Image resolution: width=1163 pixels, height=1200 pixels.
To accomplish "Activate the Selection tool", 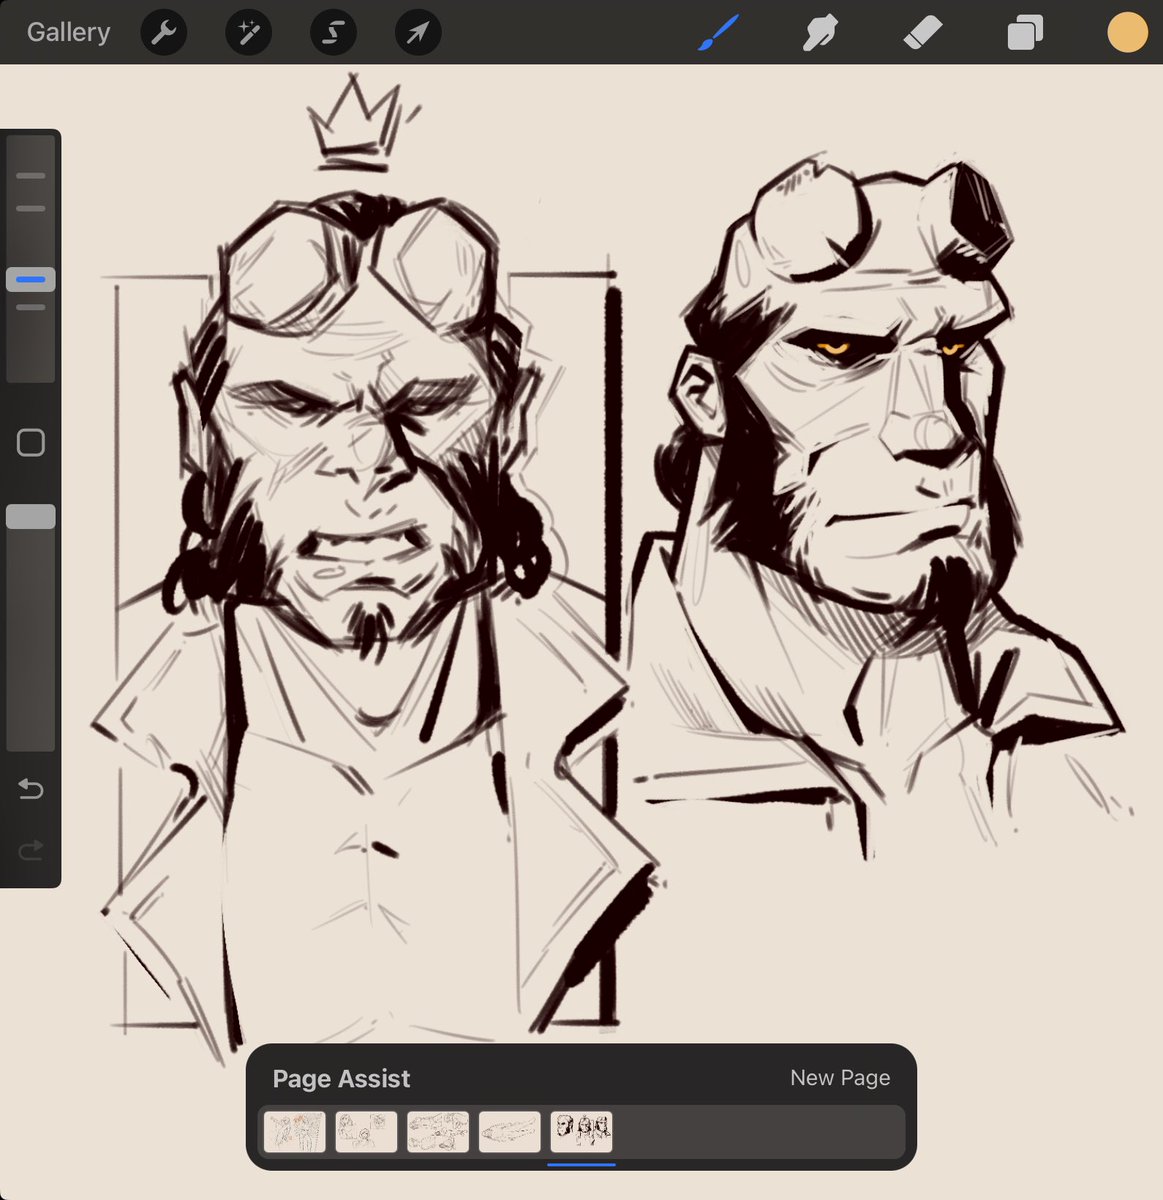I will point(333,33).
